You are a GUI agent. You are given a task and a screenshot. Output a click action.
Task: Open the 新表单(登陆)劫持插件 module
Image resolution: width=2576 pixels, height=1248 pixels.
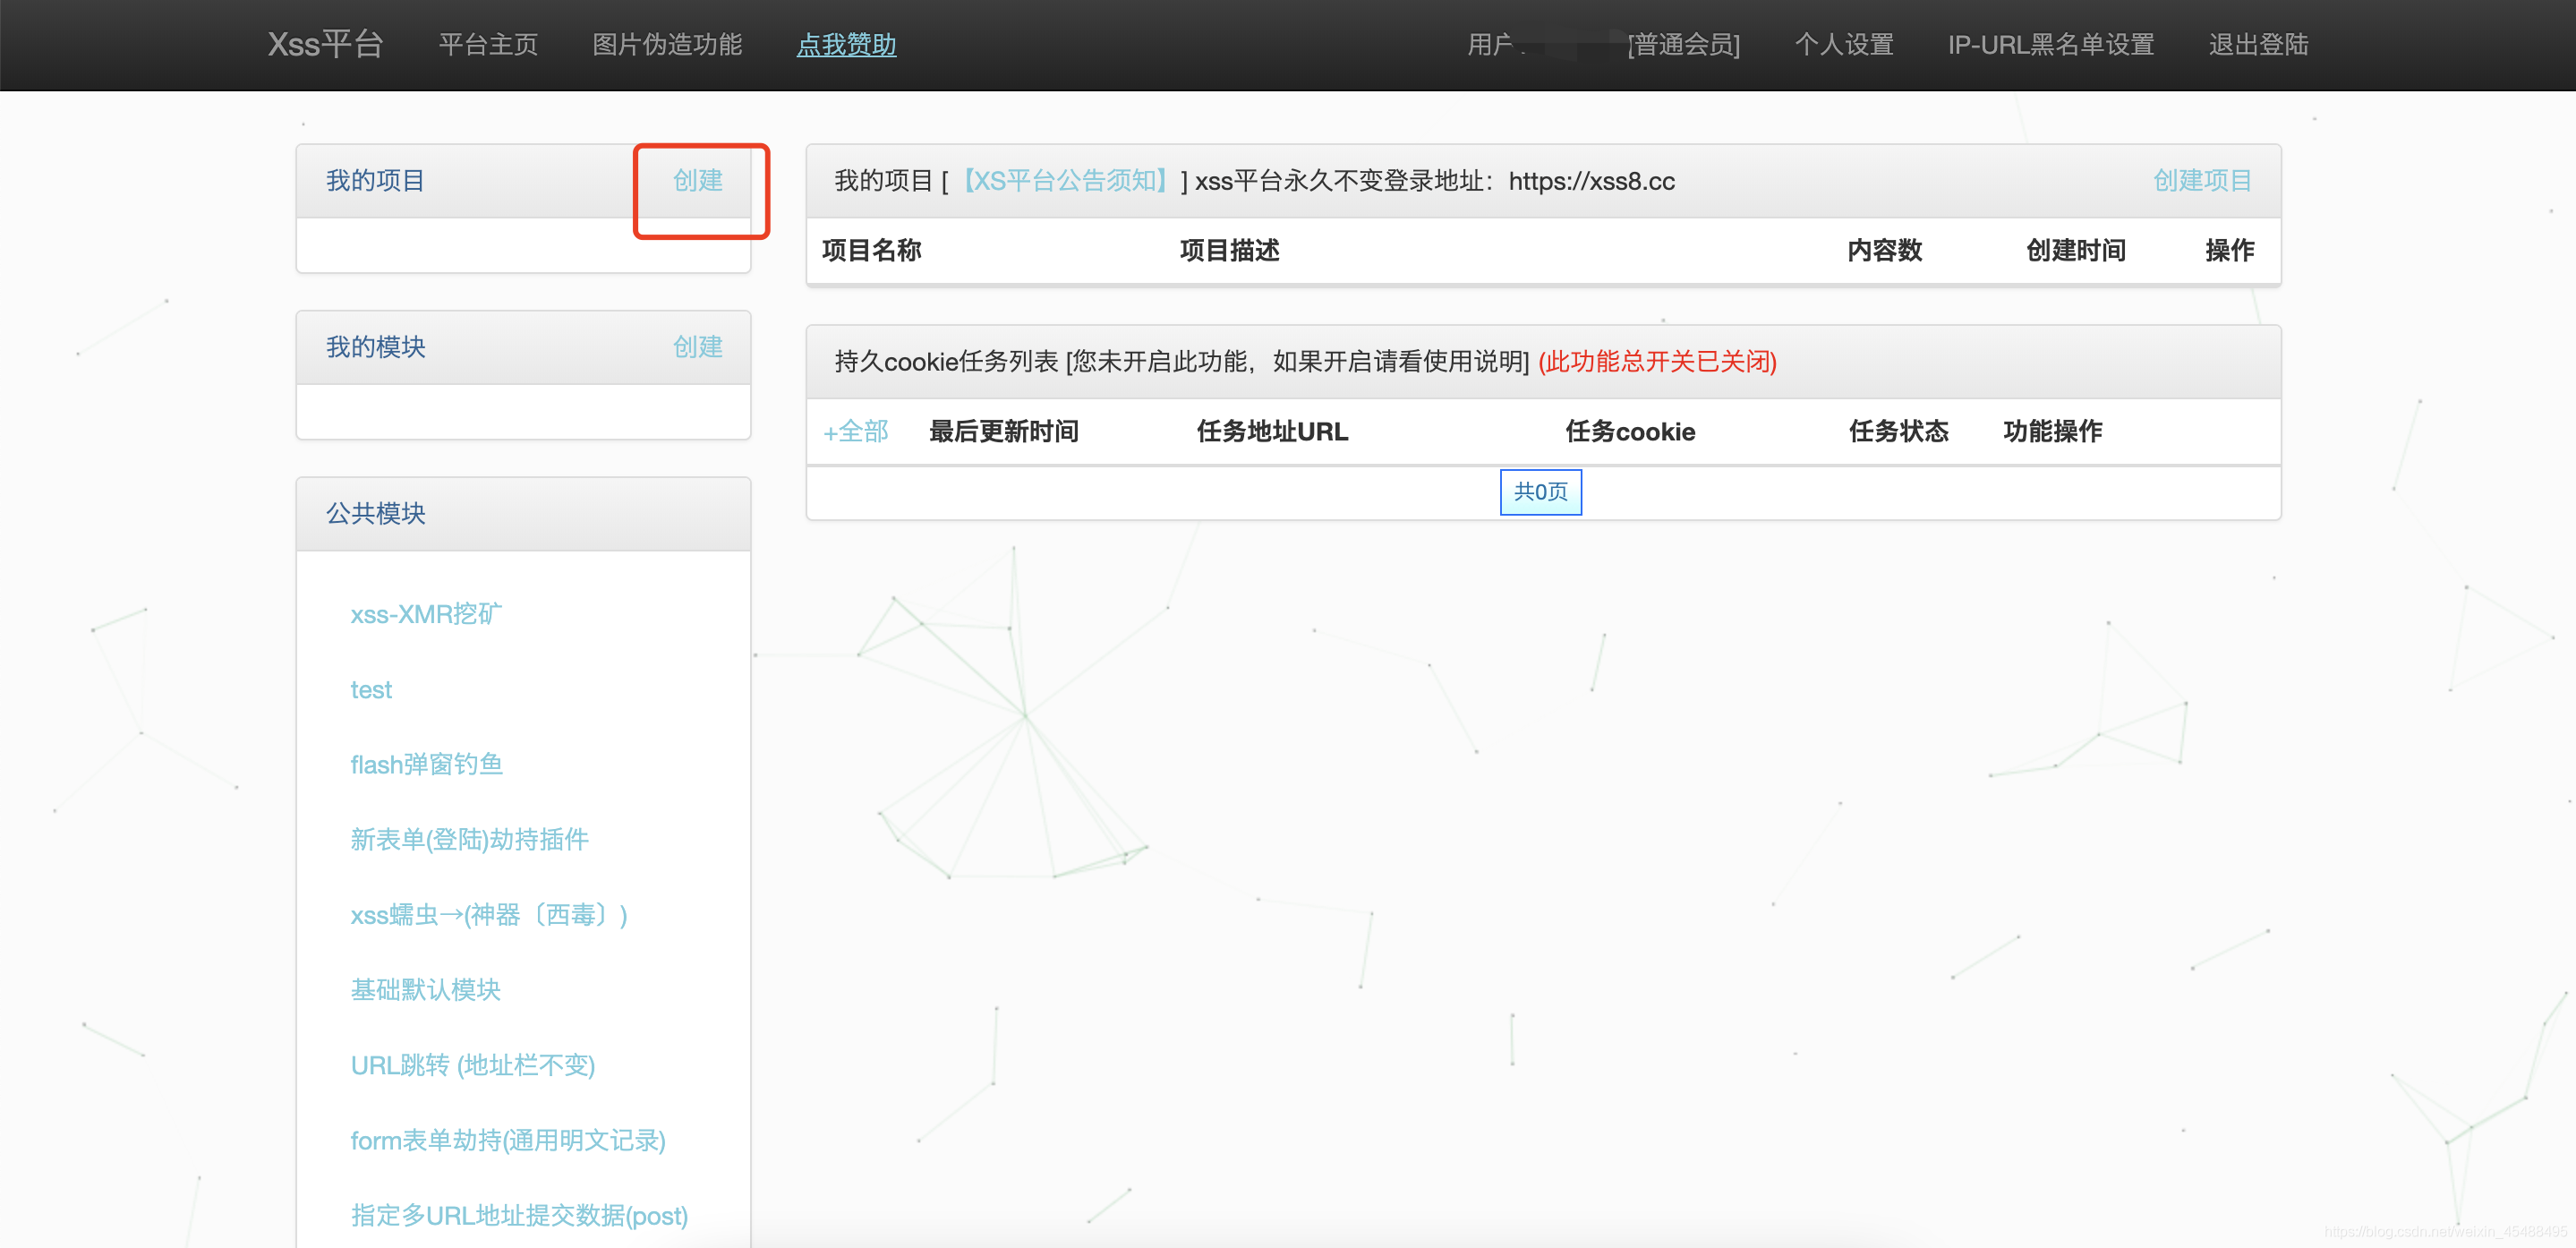point(469,839)
